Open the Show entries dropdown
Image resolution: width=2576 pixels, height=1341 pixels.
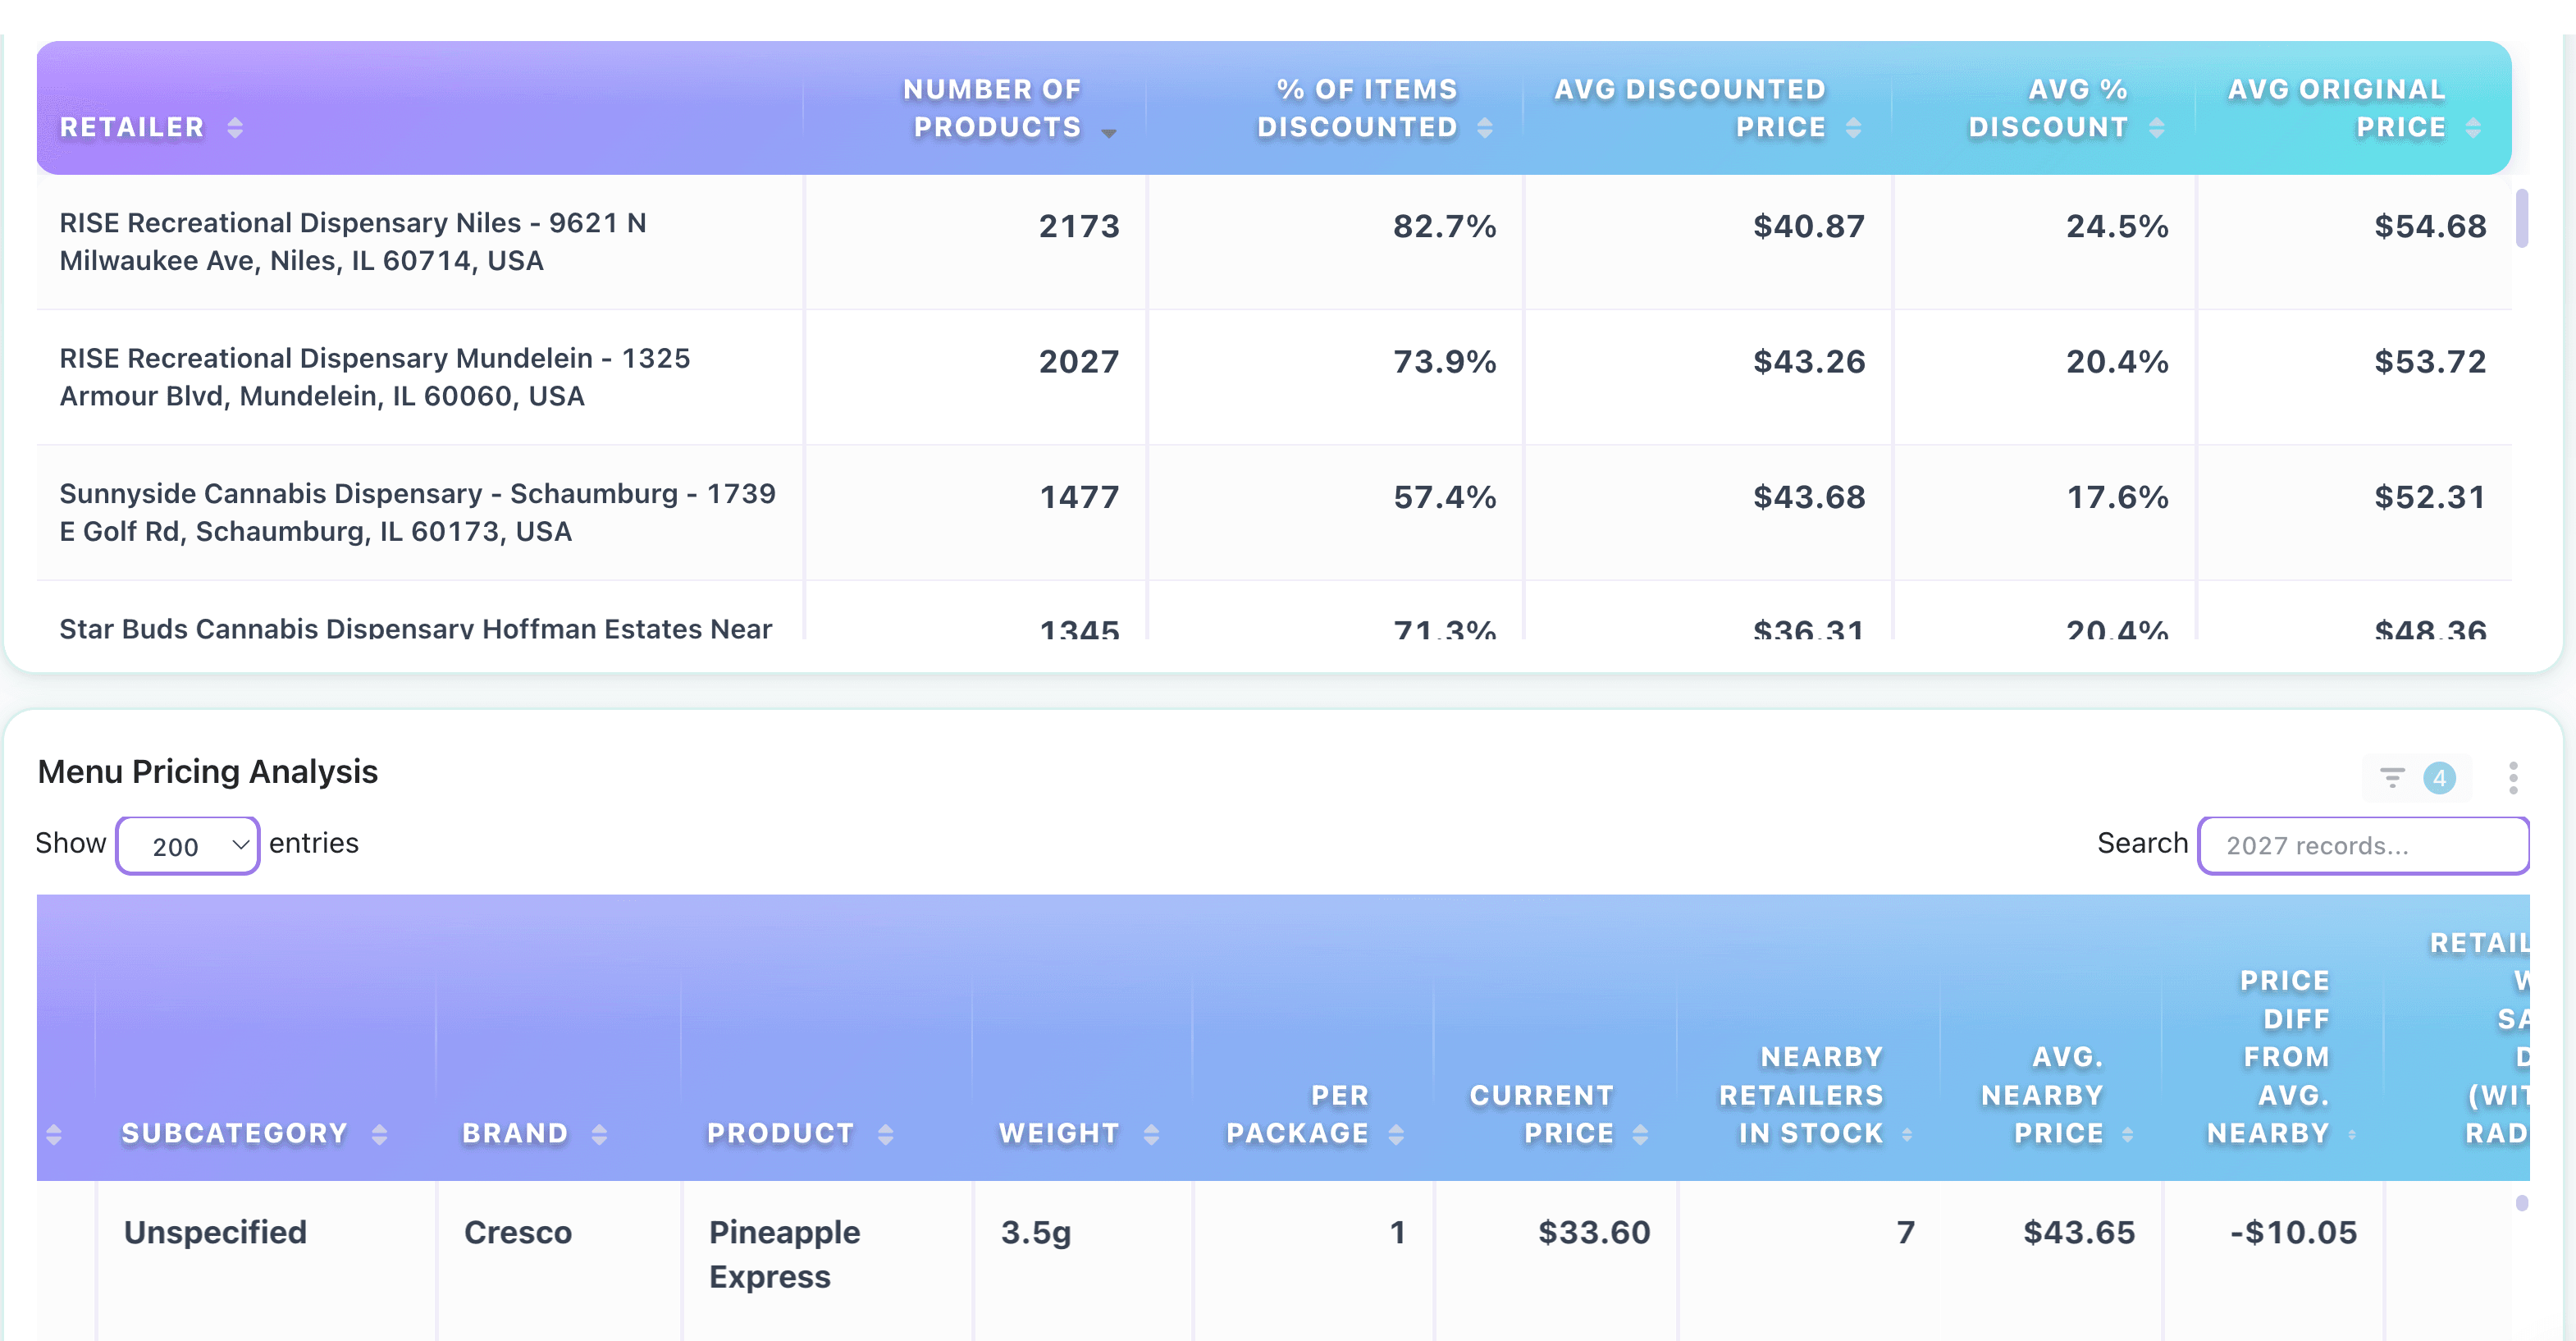pos(187,845)
